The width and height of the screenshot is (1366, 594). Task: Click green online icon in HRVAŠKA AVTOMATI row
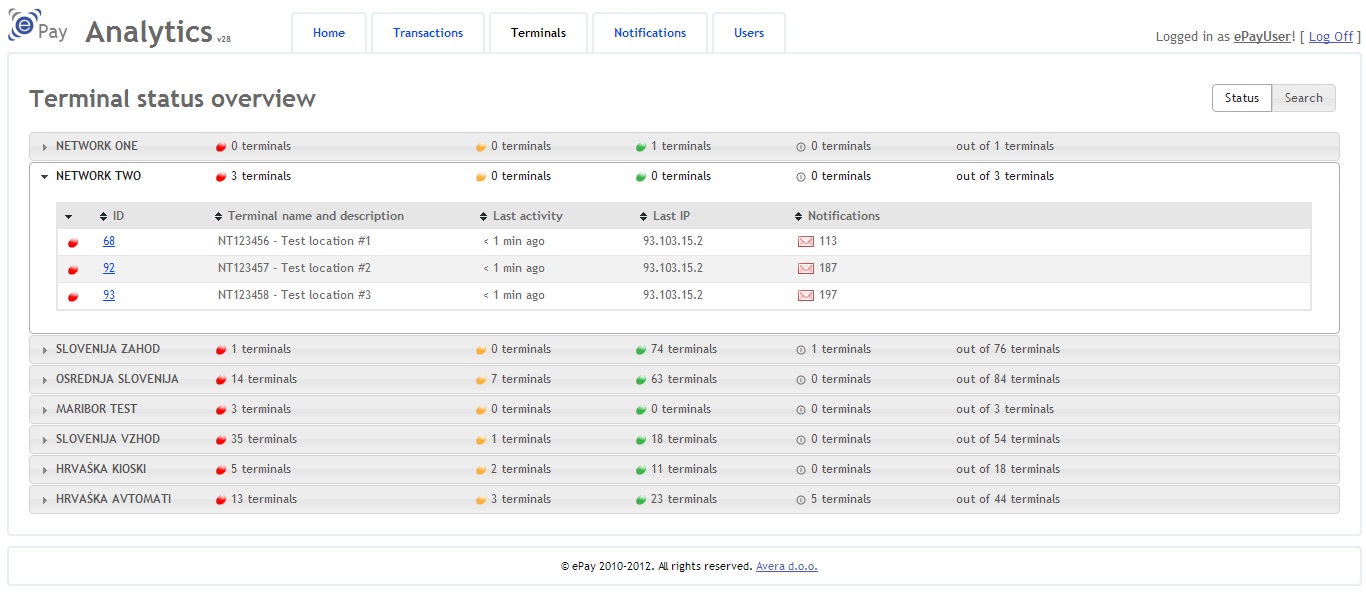click(641, 500)
